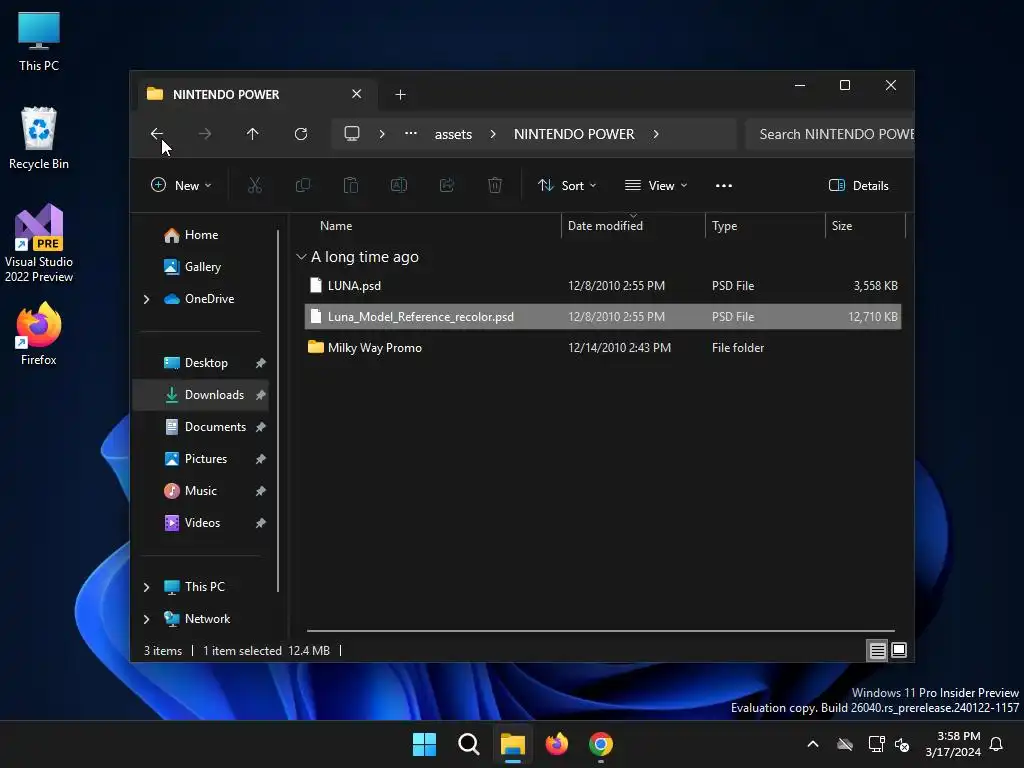This screenshot has height=768, width=1024.
Task: Open the New item dropdown
Action: pos(181,185)
